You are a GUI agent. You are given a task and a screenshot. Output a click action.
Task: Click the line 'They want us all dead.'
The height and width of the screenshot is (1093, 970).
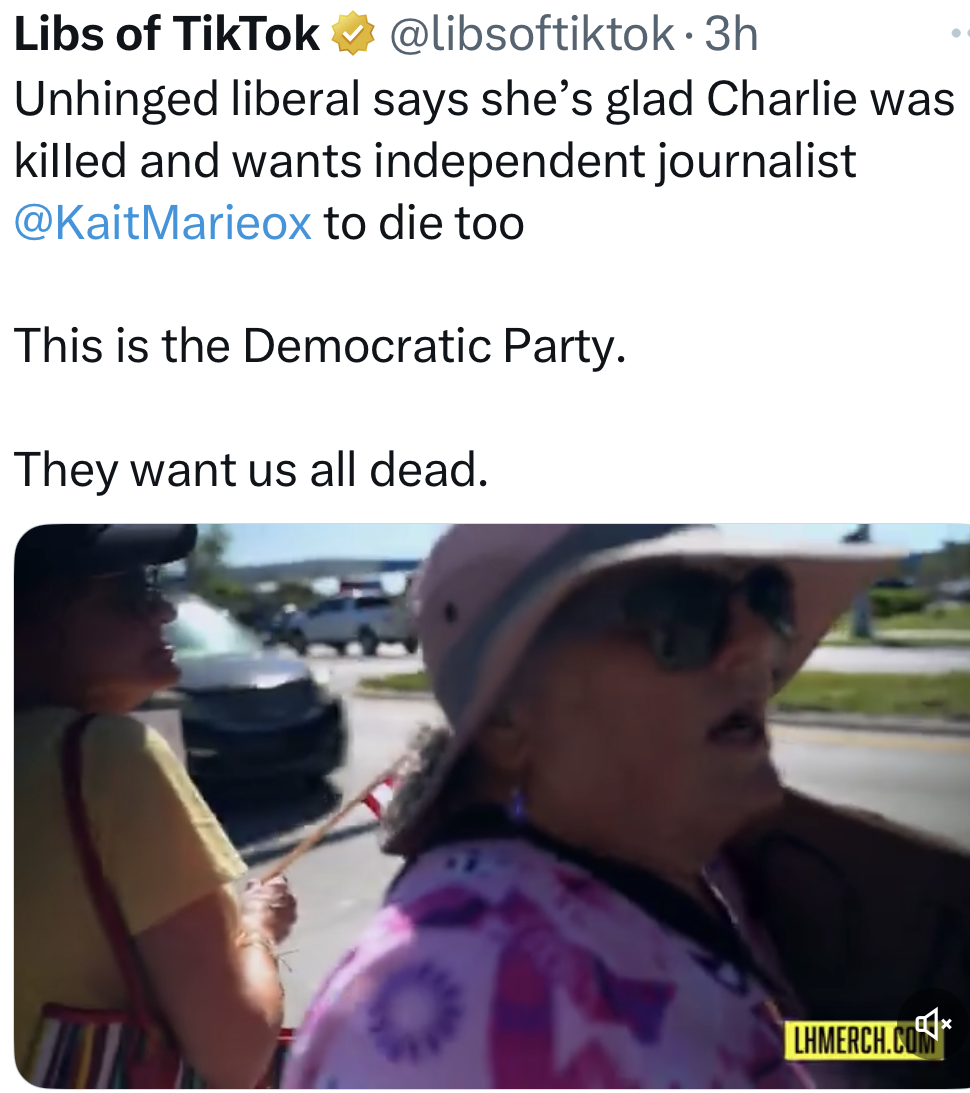[x=251, y=470]
